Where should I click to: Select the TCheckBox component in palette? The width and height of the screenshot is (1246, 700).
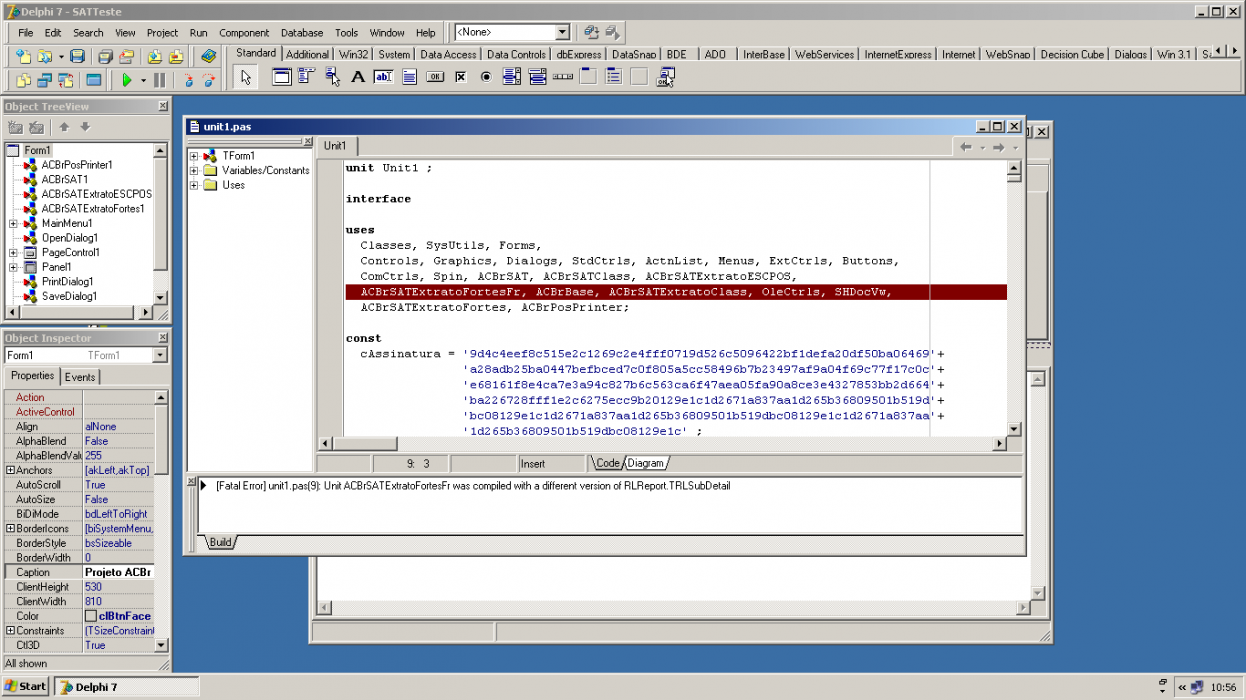point(461,77)
